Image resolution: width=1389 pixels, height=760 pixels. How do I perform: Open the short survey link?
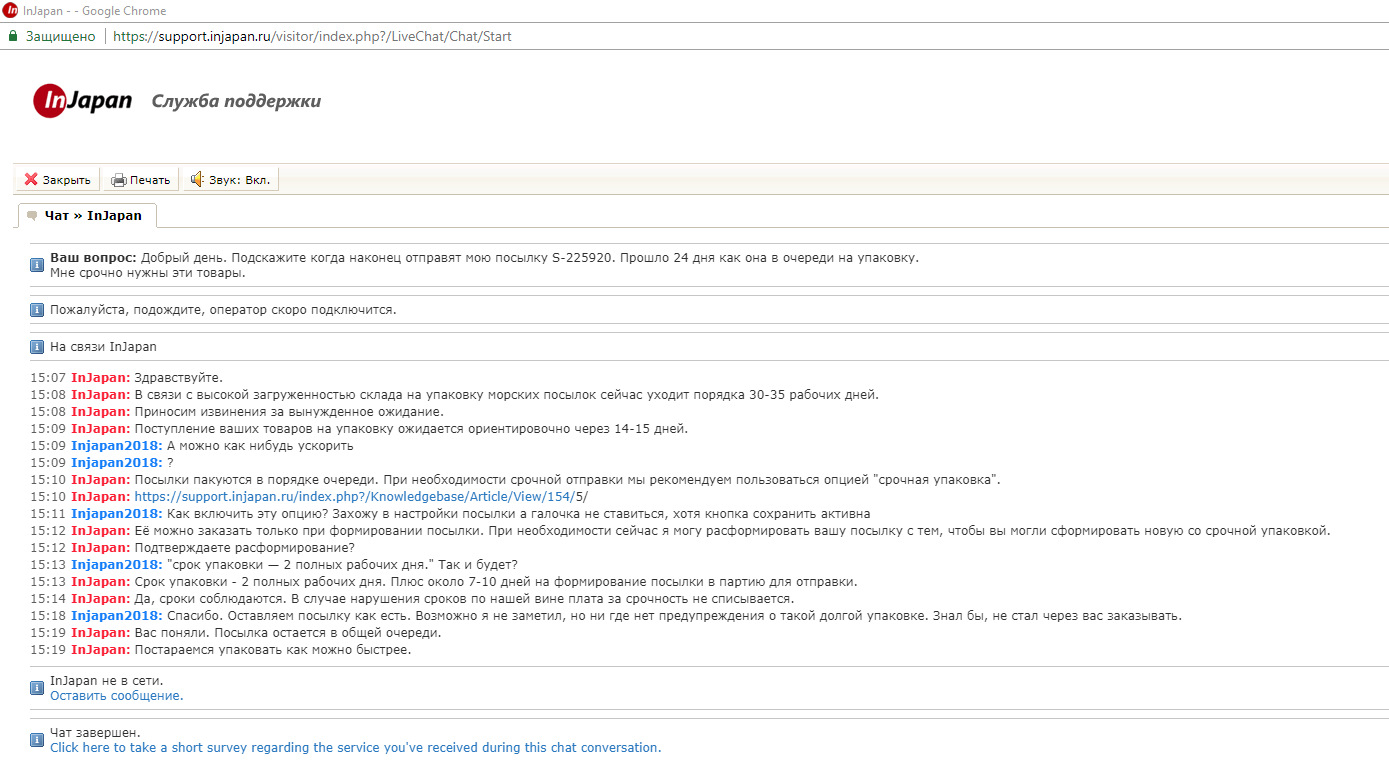[355, 747]
